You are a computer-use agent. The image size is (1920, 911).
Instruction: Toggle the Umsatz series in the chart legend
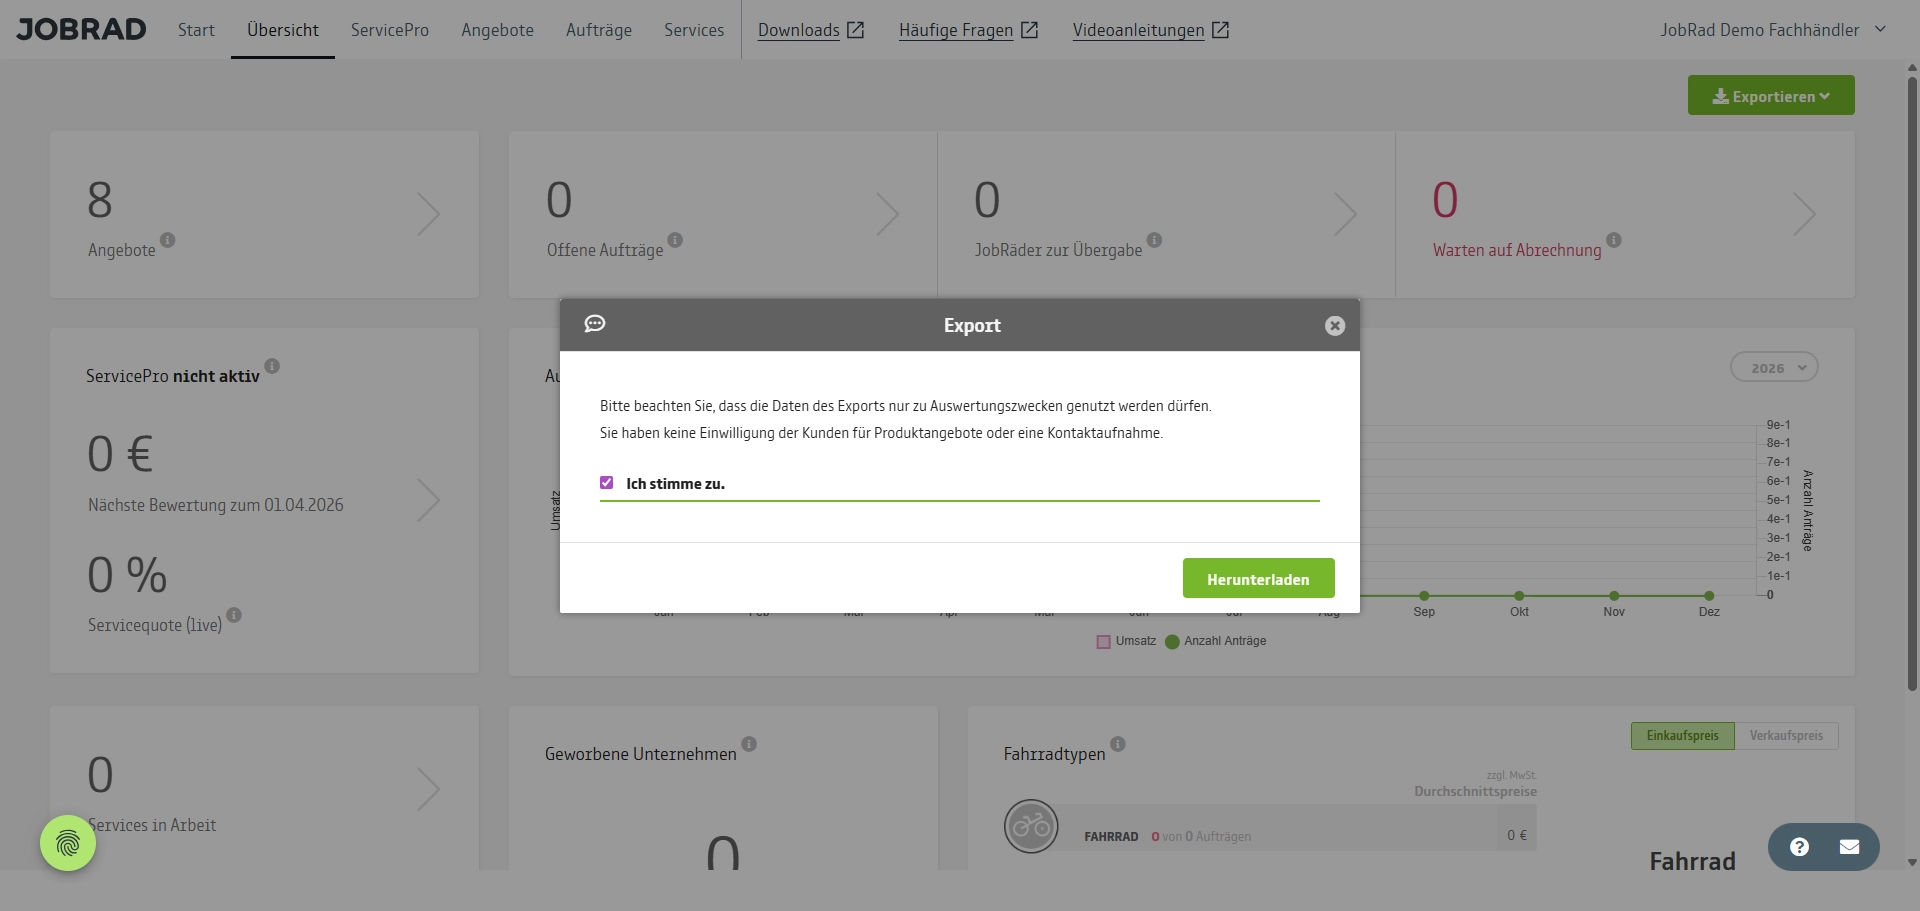point(1104,641)
